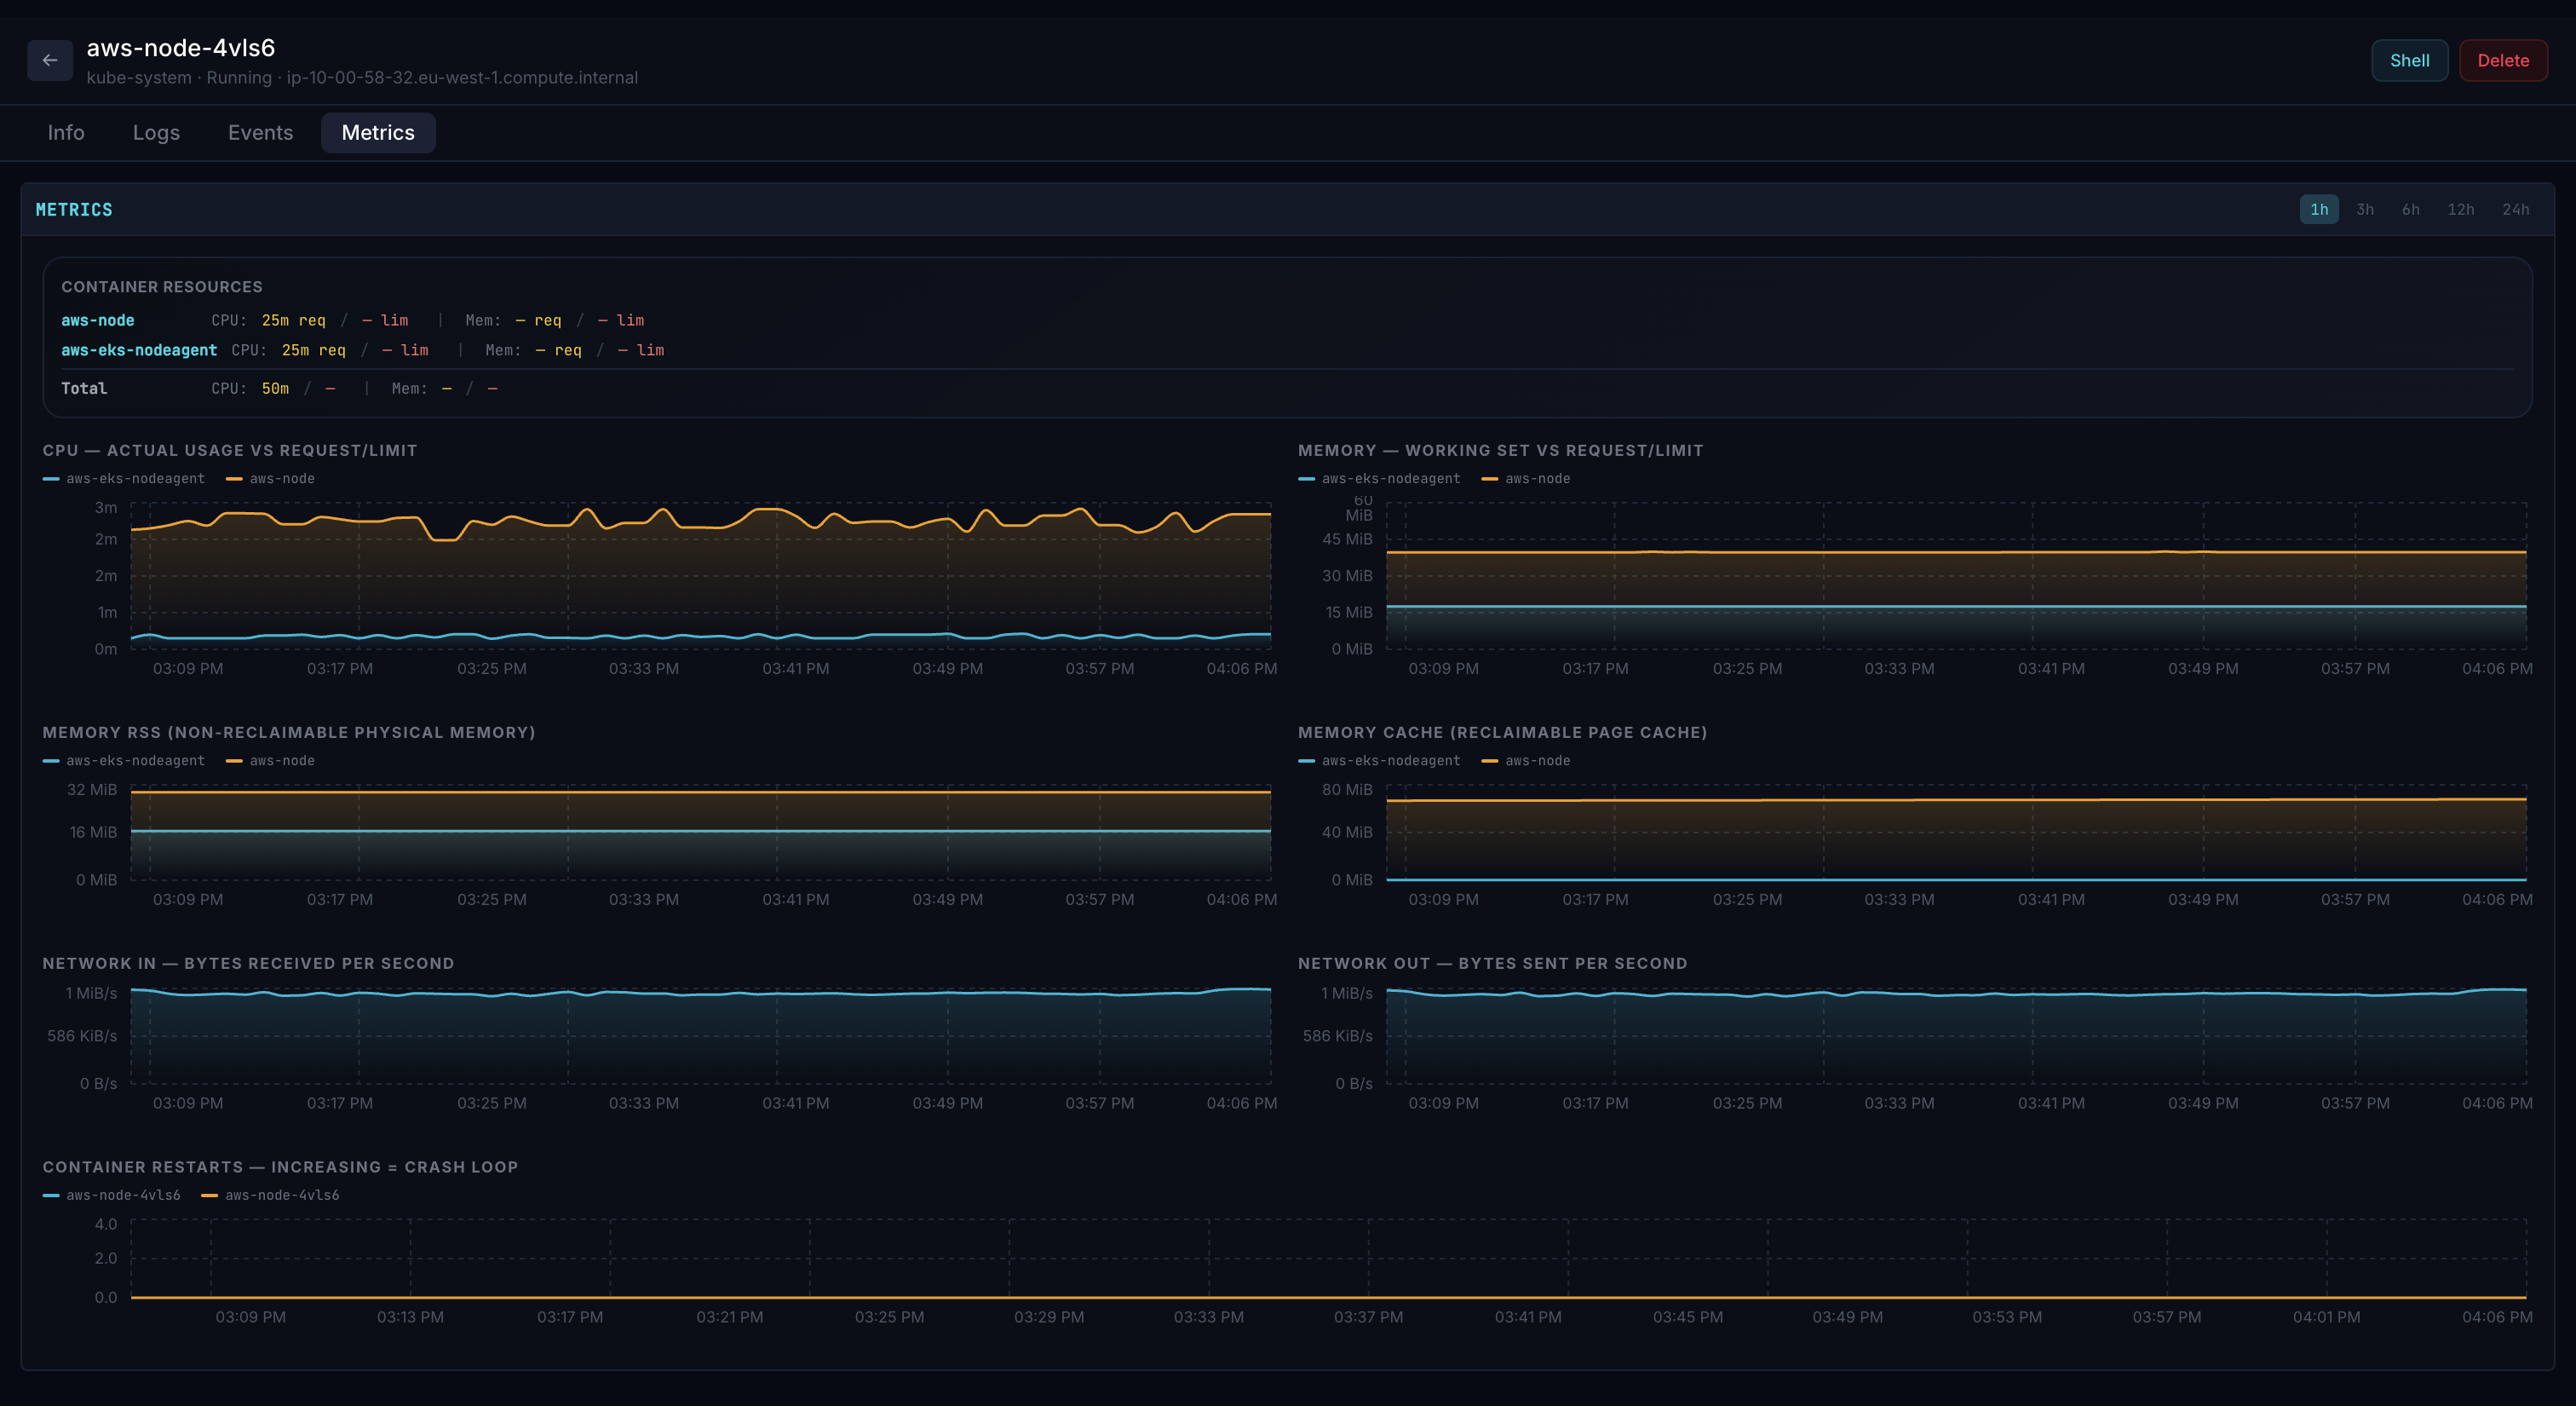
Task: Delete the aws-node-4vls6 pod
Action: (x=2503, y=60)
